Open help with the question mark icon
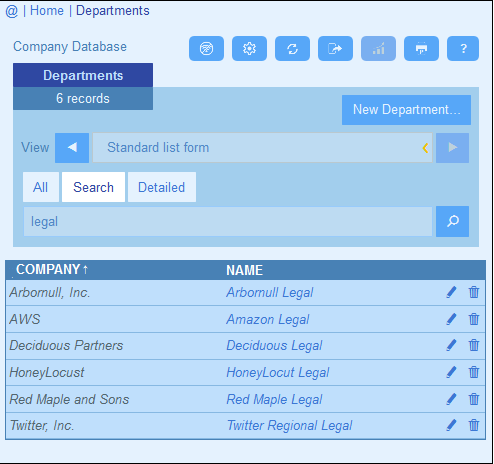This screenshot has width=494, height=464. pos(463,49)
